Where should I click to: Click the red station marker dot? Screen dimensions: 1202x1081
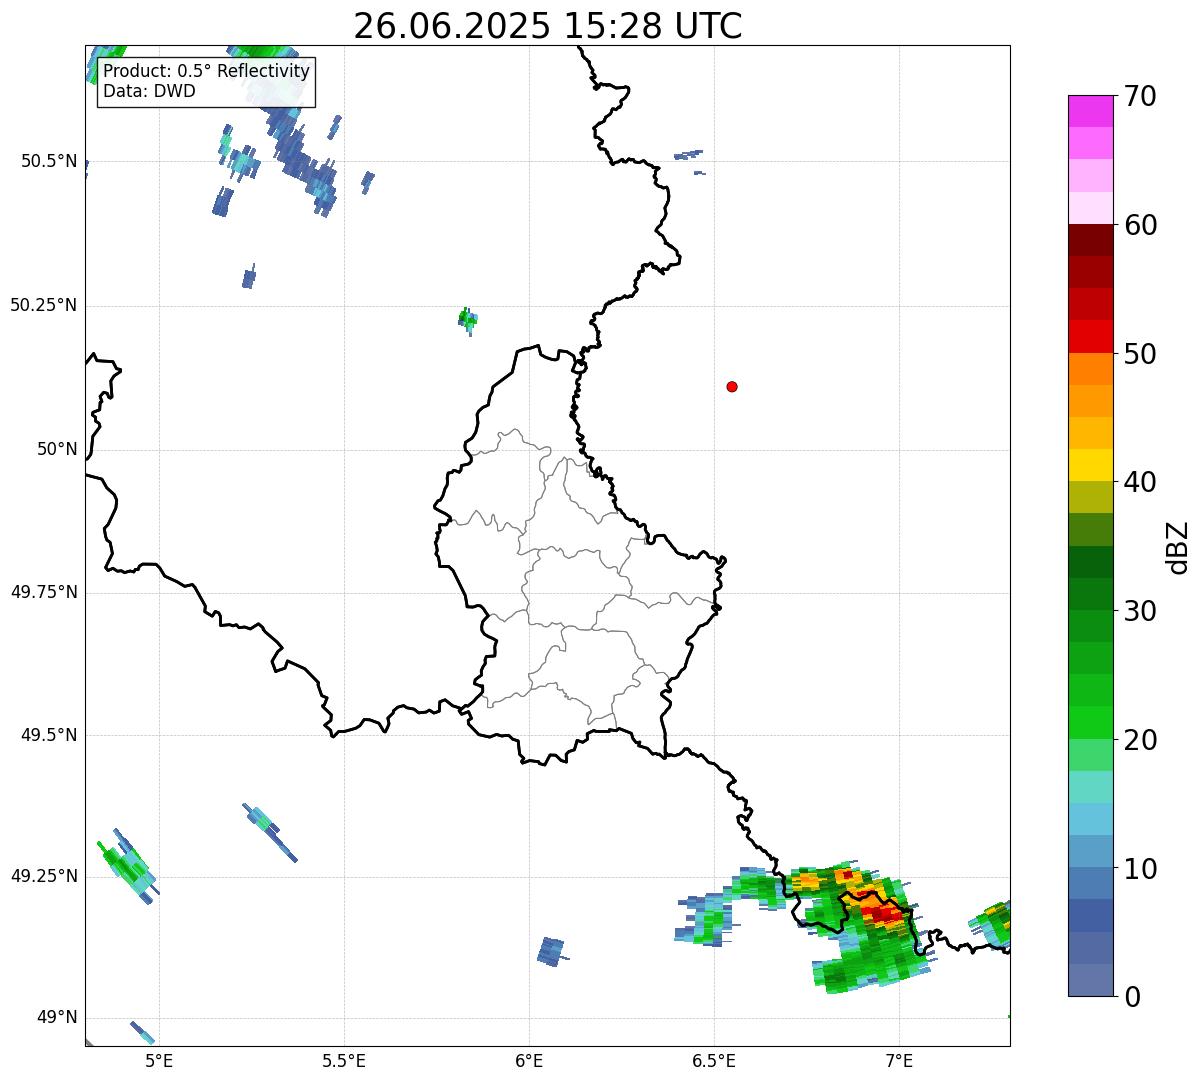tap(732, 386)
